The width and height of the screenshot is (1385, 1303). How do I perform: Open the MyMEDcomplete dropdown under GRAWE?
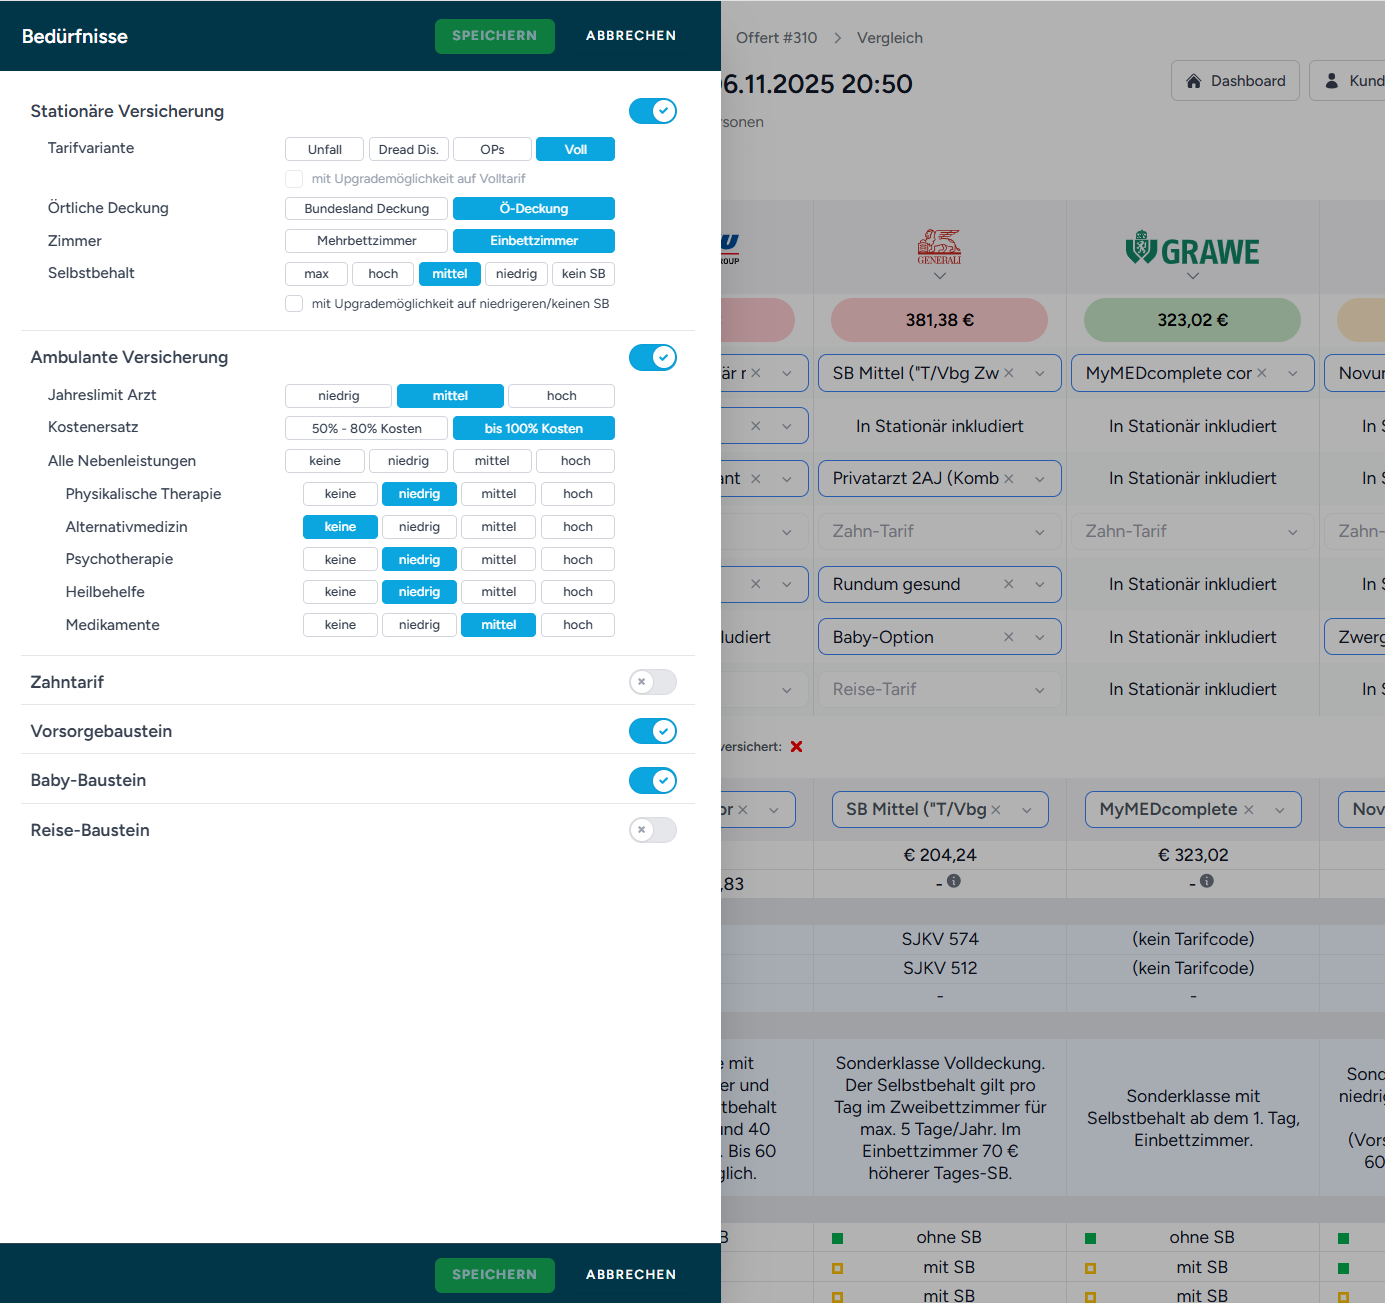(1292, 374)
